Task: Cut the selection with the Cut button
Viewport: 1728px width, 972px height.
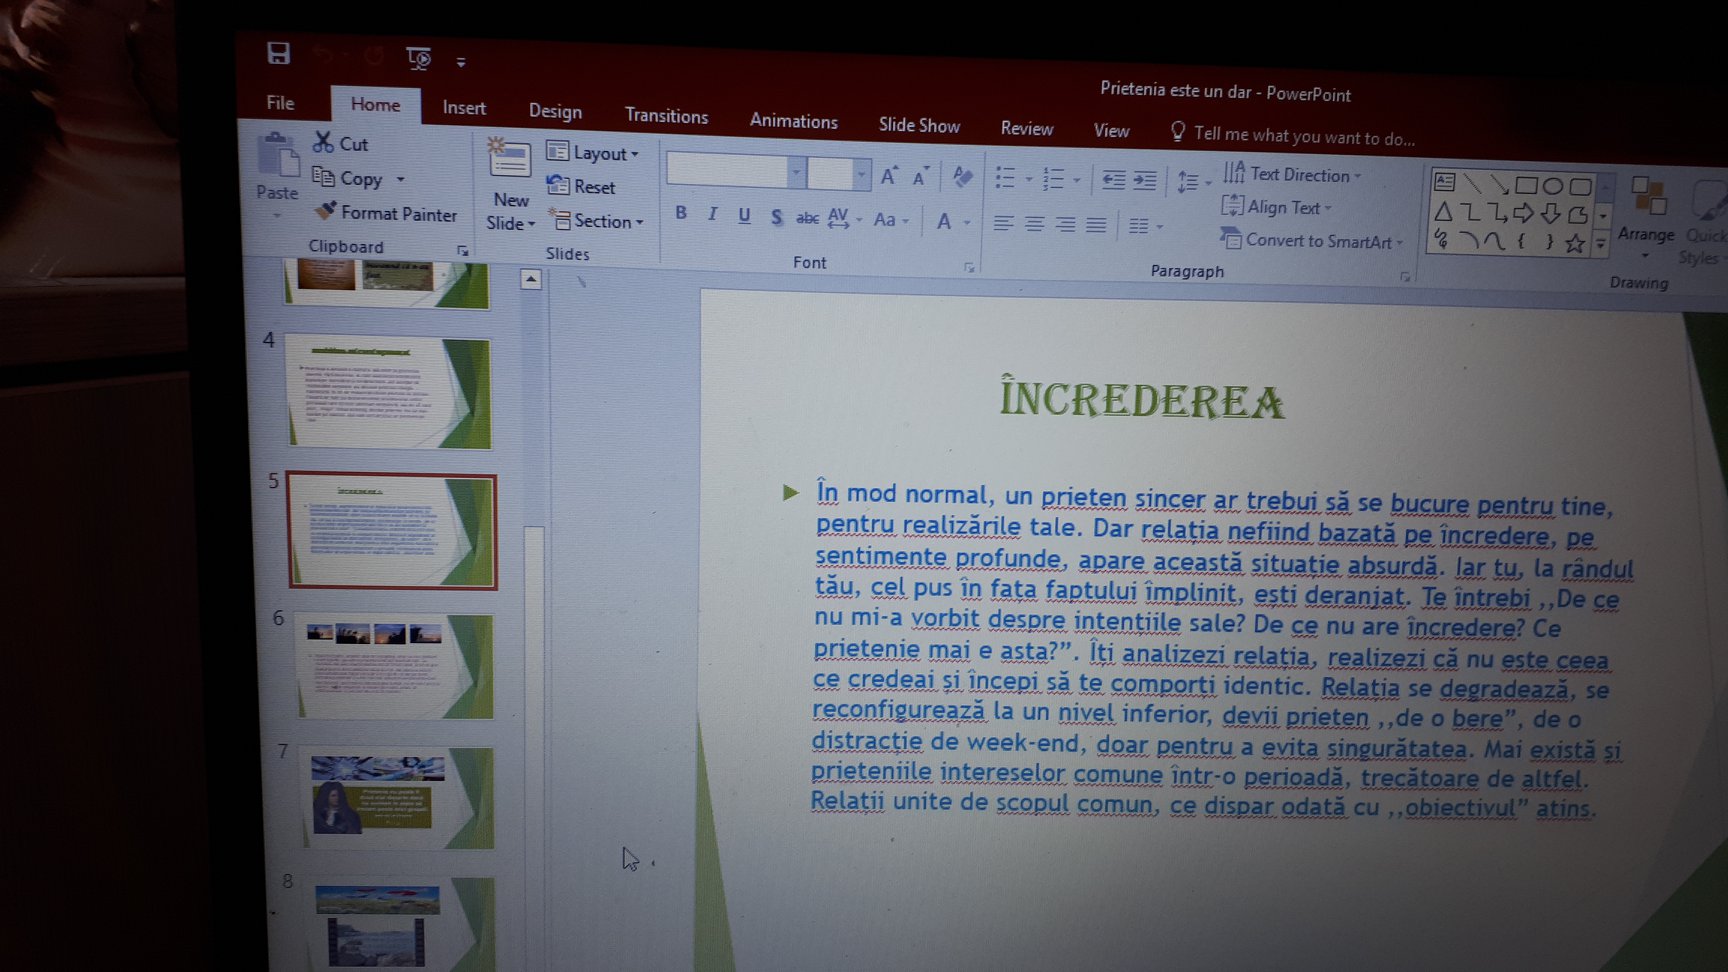Action: point(341,143)
